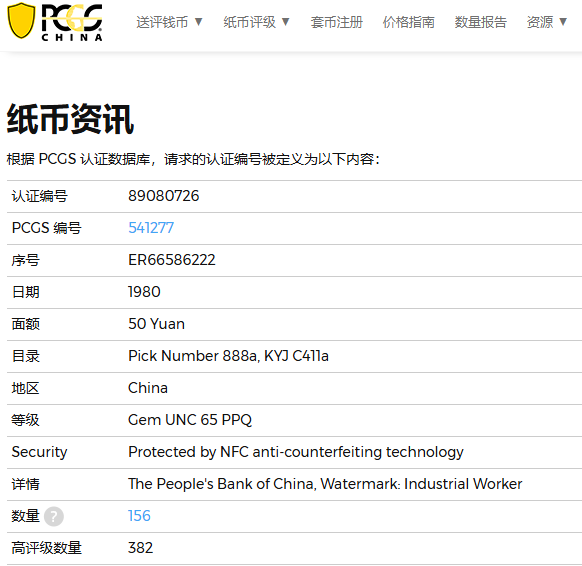Click the question mark help icon beside 数量
The image size is (582, 566).
[x=54, y=516]
